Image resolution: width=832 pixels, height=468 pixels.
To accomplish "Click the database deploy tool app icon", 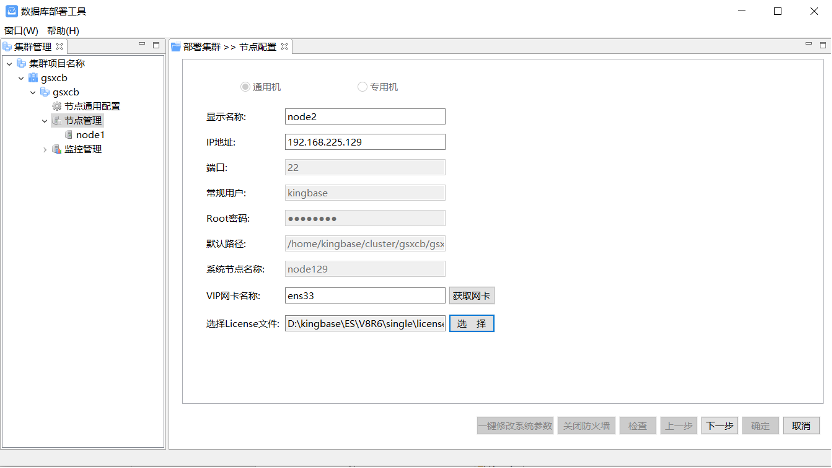I will 11,11.
